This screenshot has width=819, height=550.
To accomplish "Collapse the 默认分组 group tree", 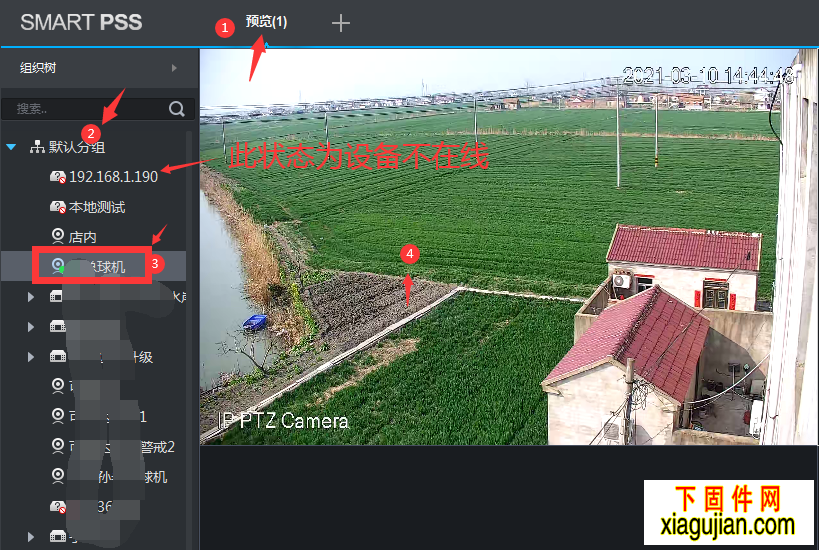I will coord(11,147).
